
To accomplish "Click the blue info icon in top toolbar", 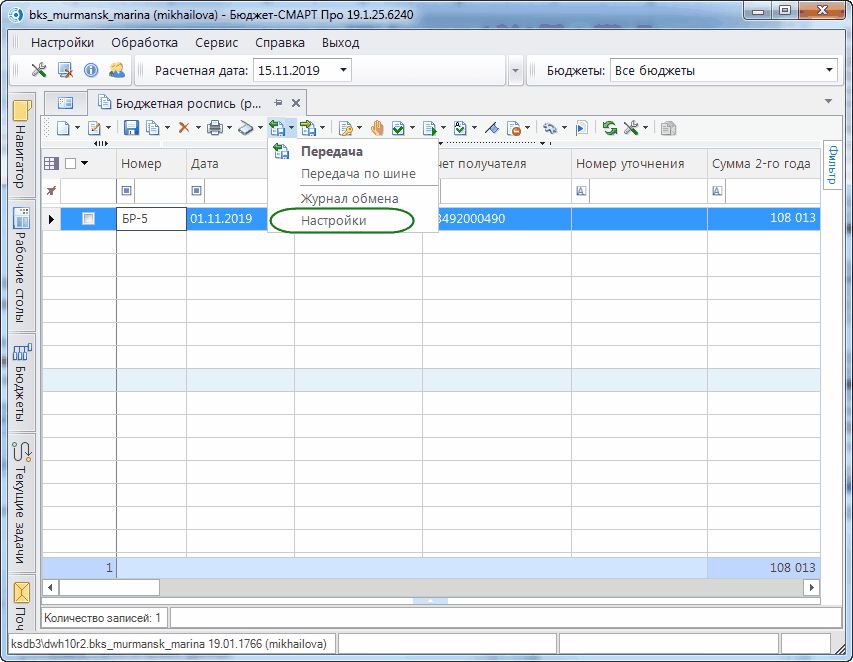I will 91,70.
